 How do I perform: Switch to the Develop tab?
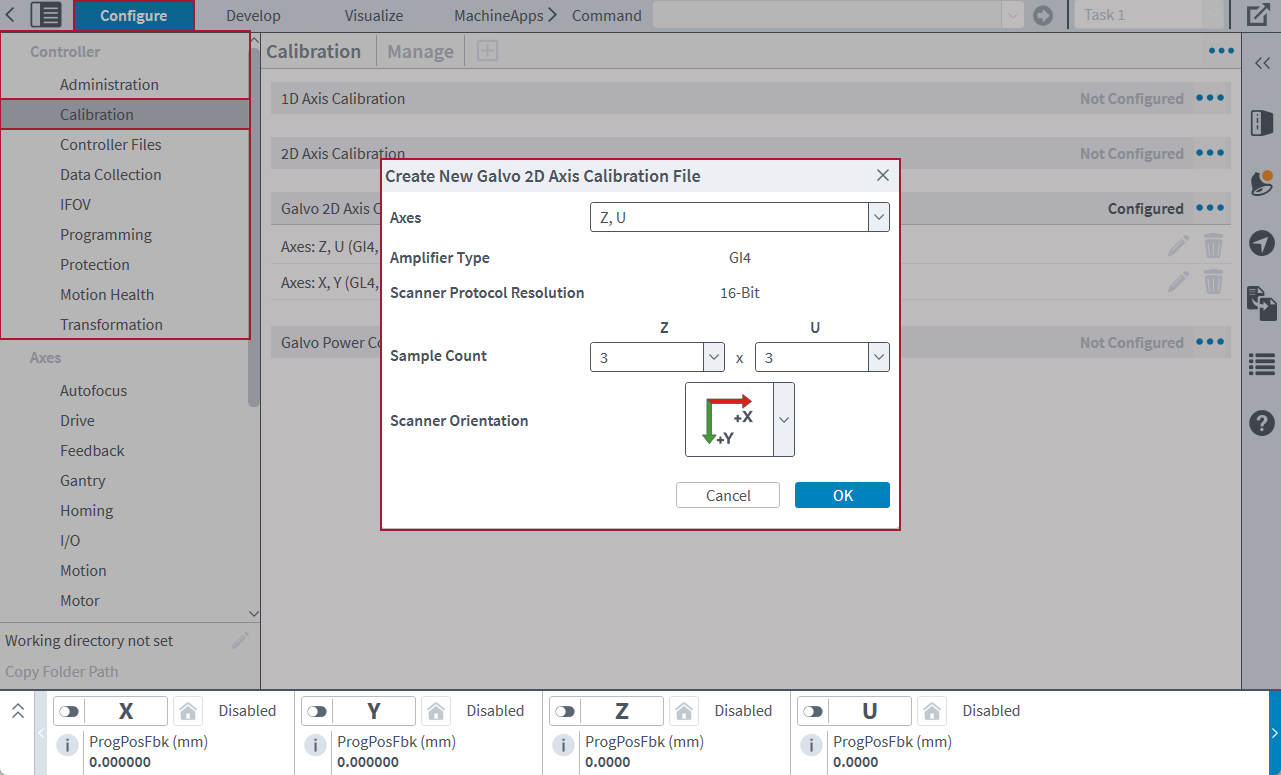(x=253, y=16)
